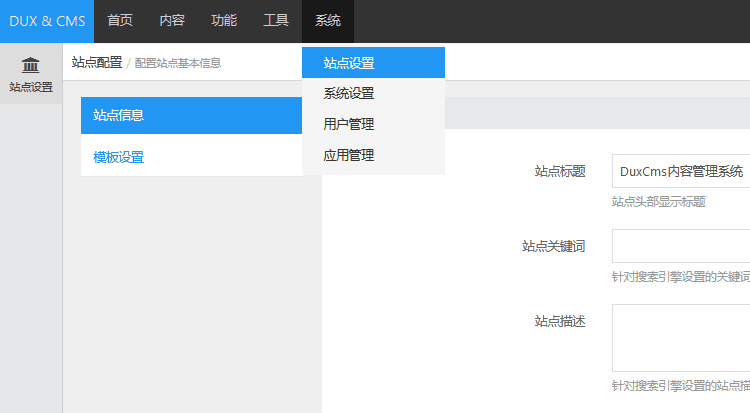Go to 用户管理 from the dropdown
The image size is (750, 413).
pyautogui.click(x=349, y=124)
